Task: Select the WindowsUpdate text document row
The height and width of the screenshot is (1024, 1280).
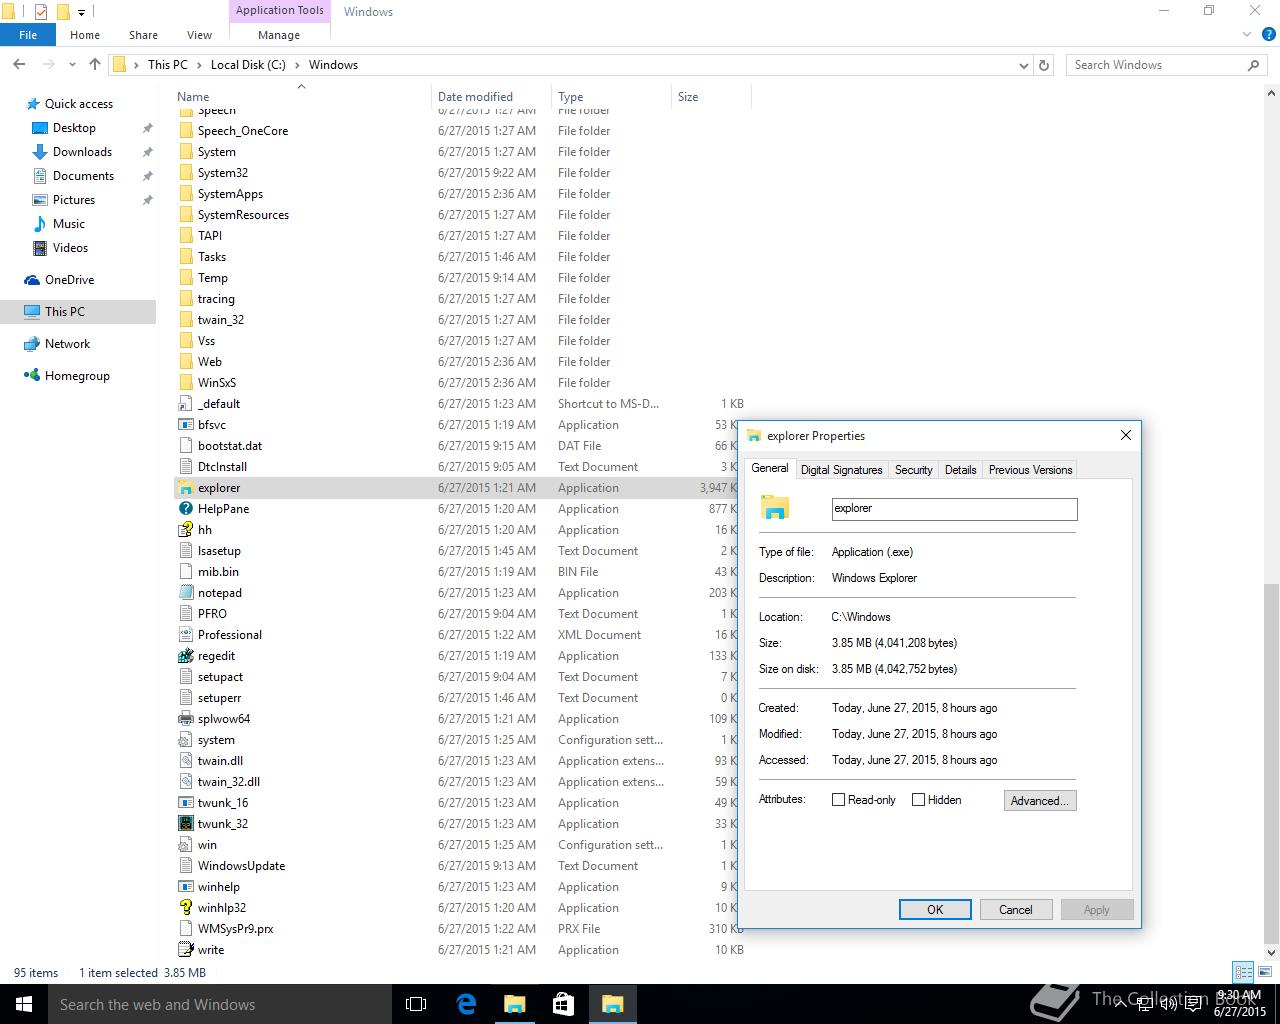Action: click(460, 866)
